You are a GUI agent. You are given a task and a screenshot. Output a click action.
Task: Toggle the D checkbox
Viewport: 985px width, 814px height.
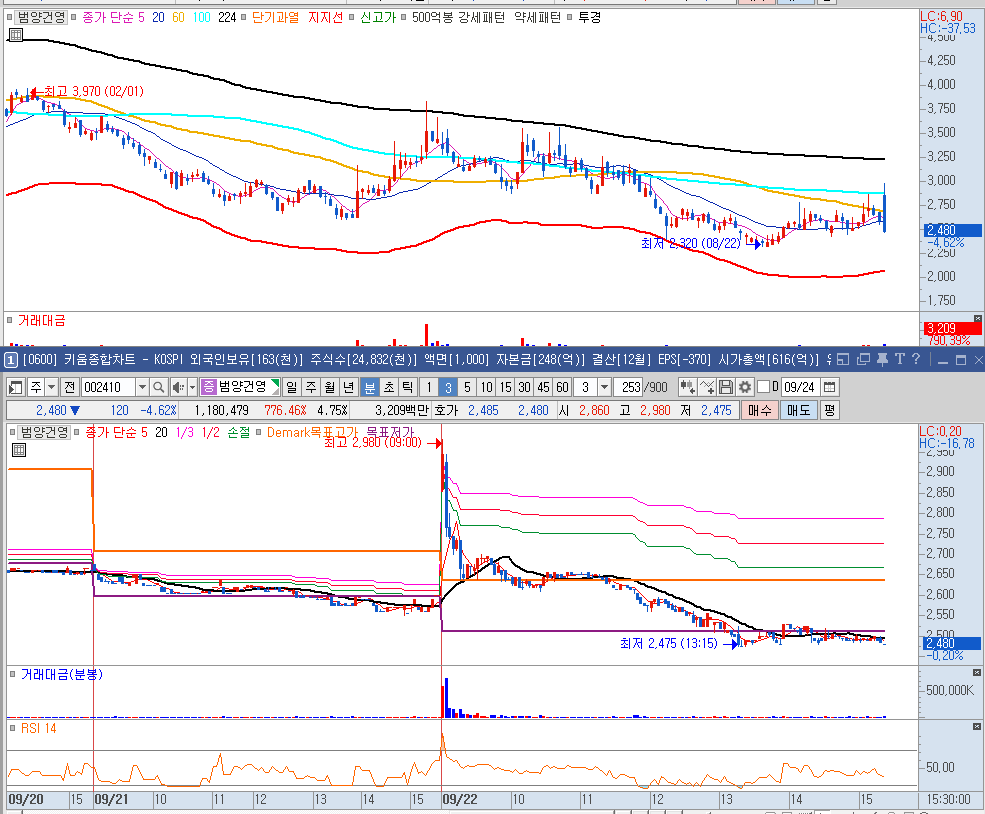tap(763, 387)
